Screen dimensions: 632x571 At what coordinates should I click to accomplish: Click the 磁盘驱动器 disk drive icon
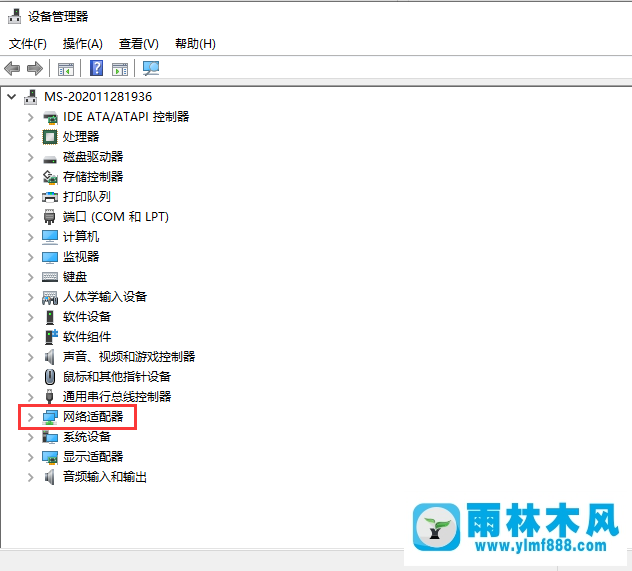coord(50,159)
